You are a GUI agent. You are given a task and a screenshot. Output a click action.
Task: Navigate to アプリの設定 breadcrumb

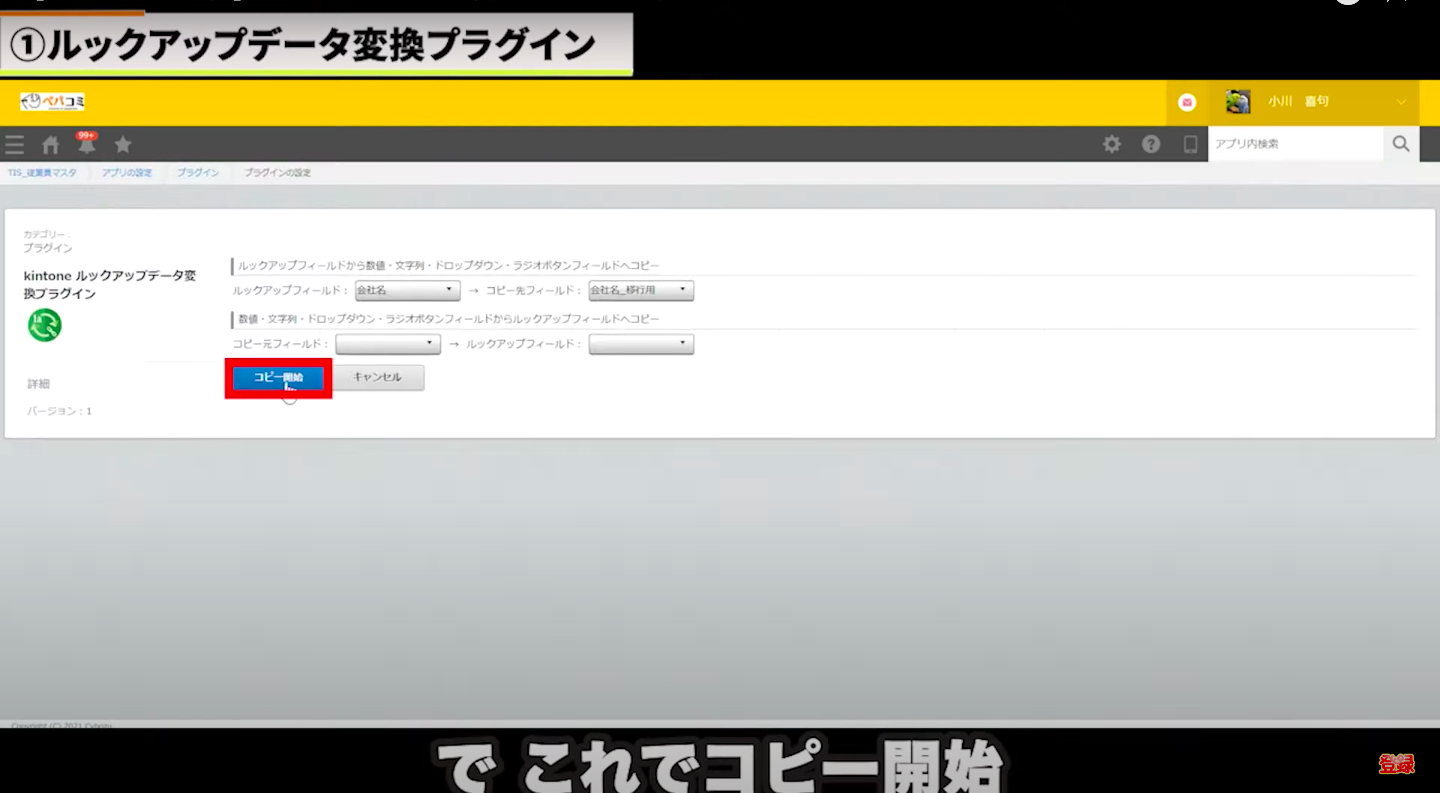[127, 173]
